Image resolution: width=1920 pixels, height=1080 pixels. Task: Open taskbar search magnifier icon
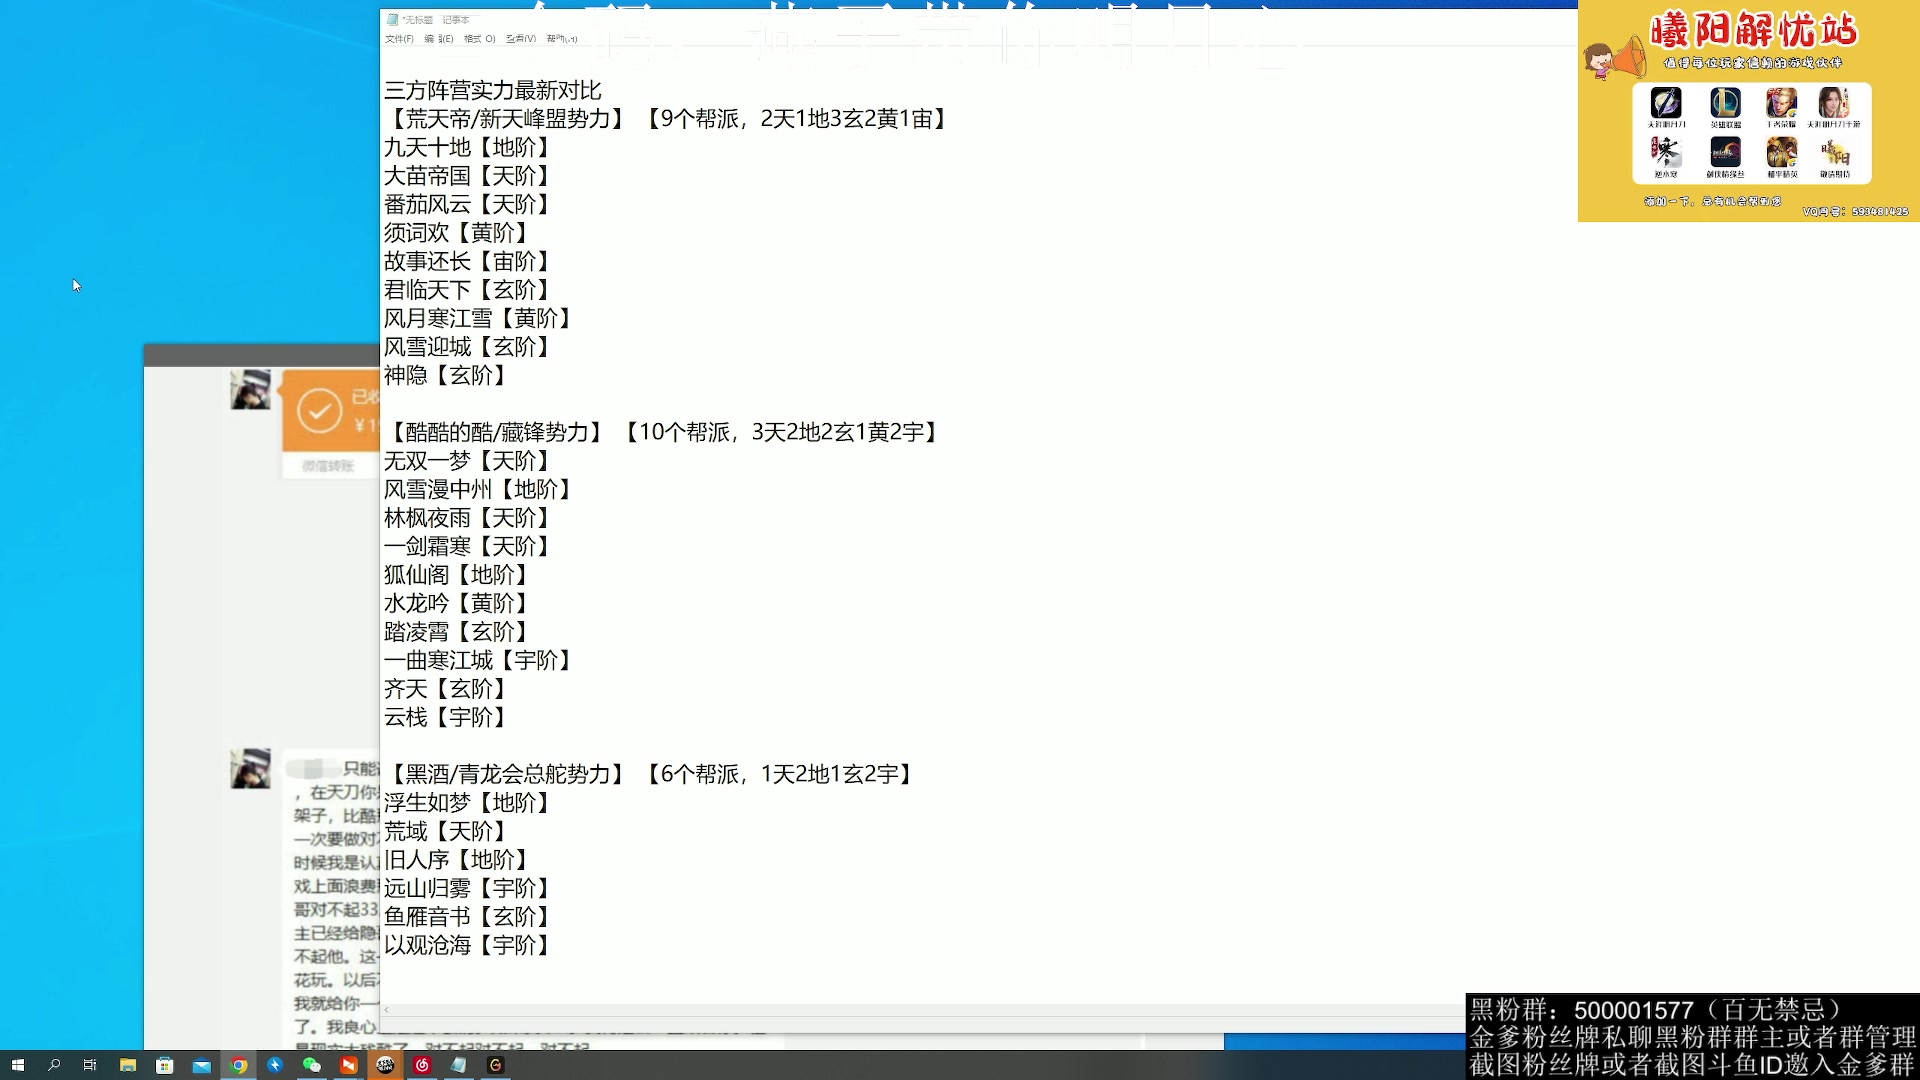pyautogui.click(x=54, y=1065)
